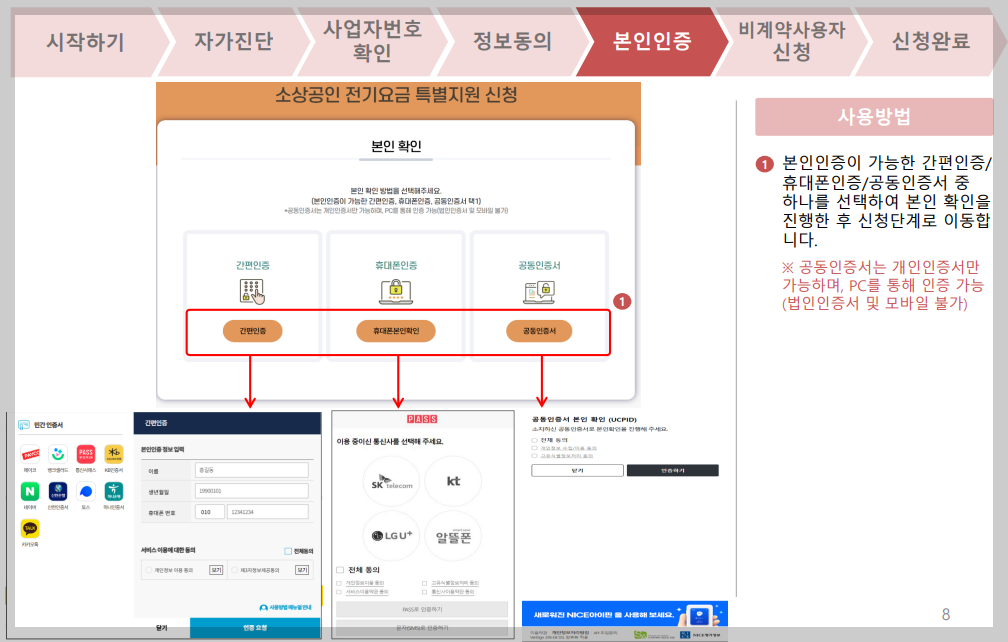
Task: Select the LG U+ carrier
Action: pos(392,536)
